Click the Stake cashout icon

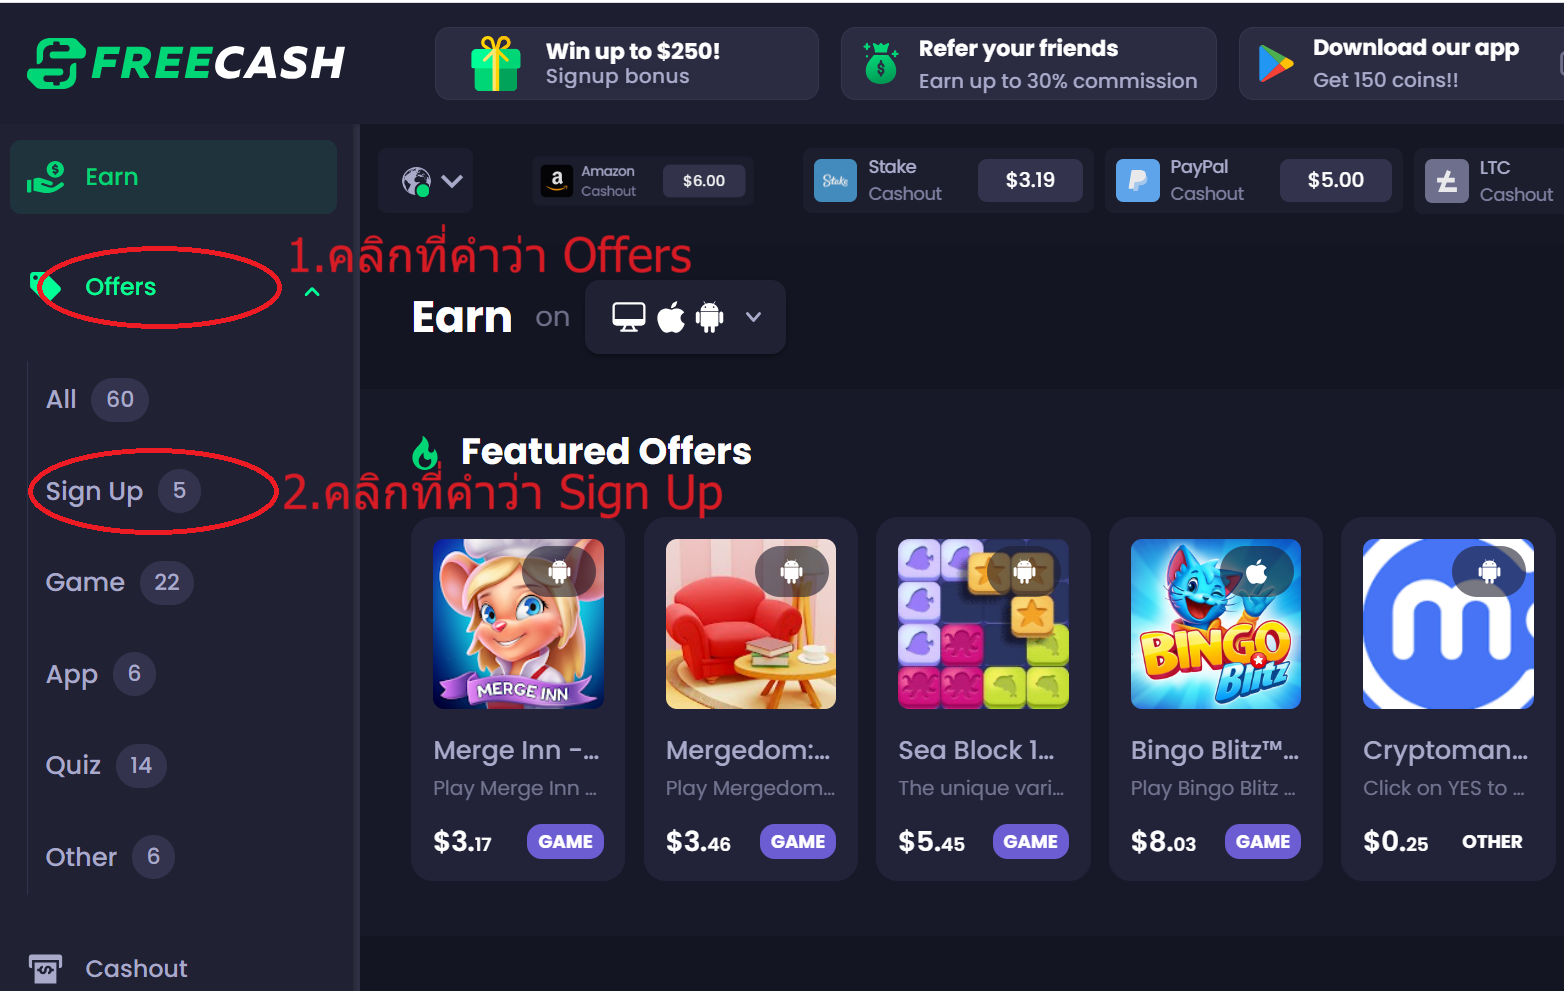coord(835,181)
